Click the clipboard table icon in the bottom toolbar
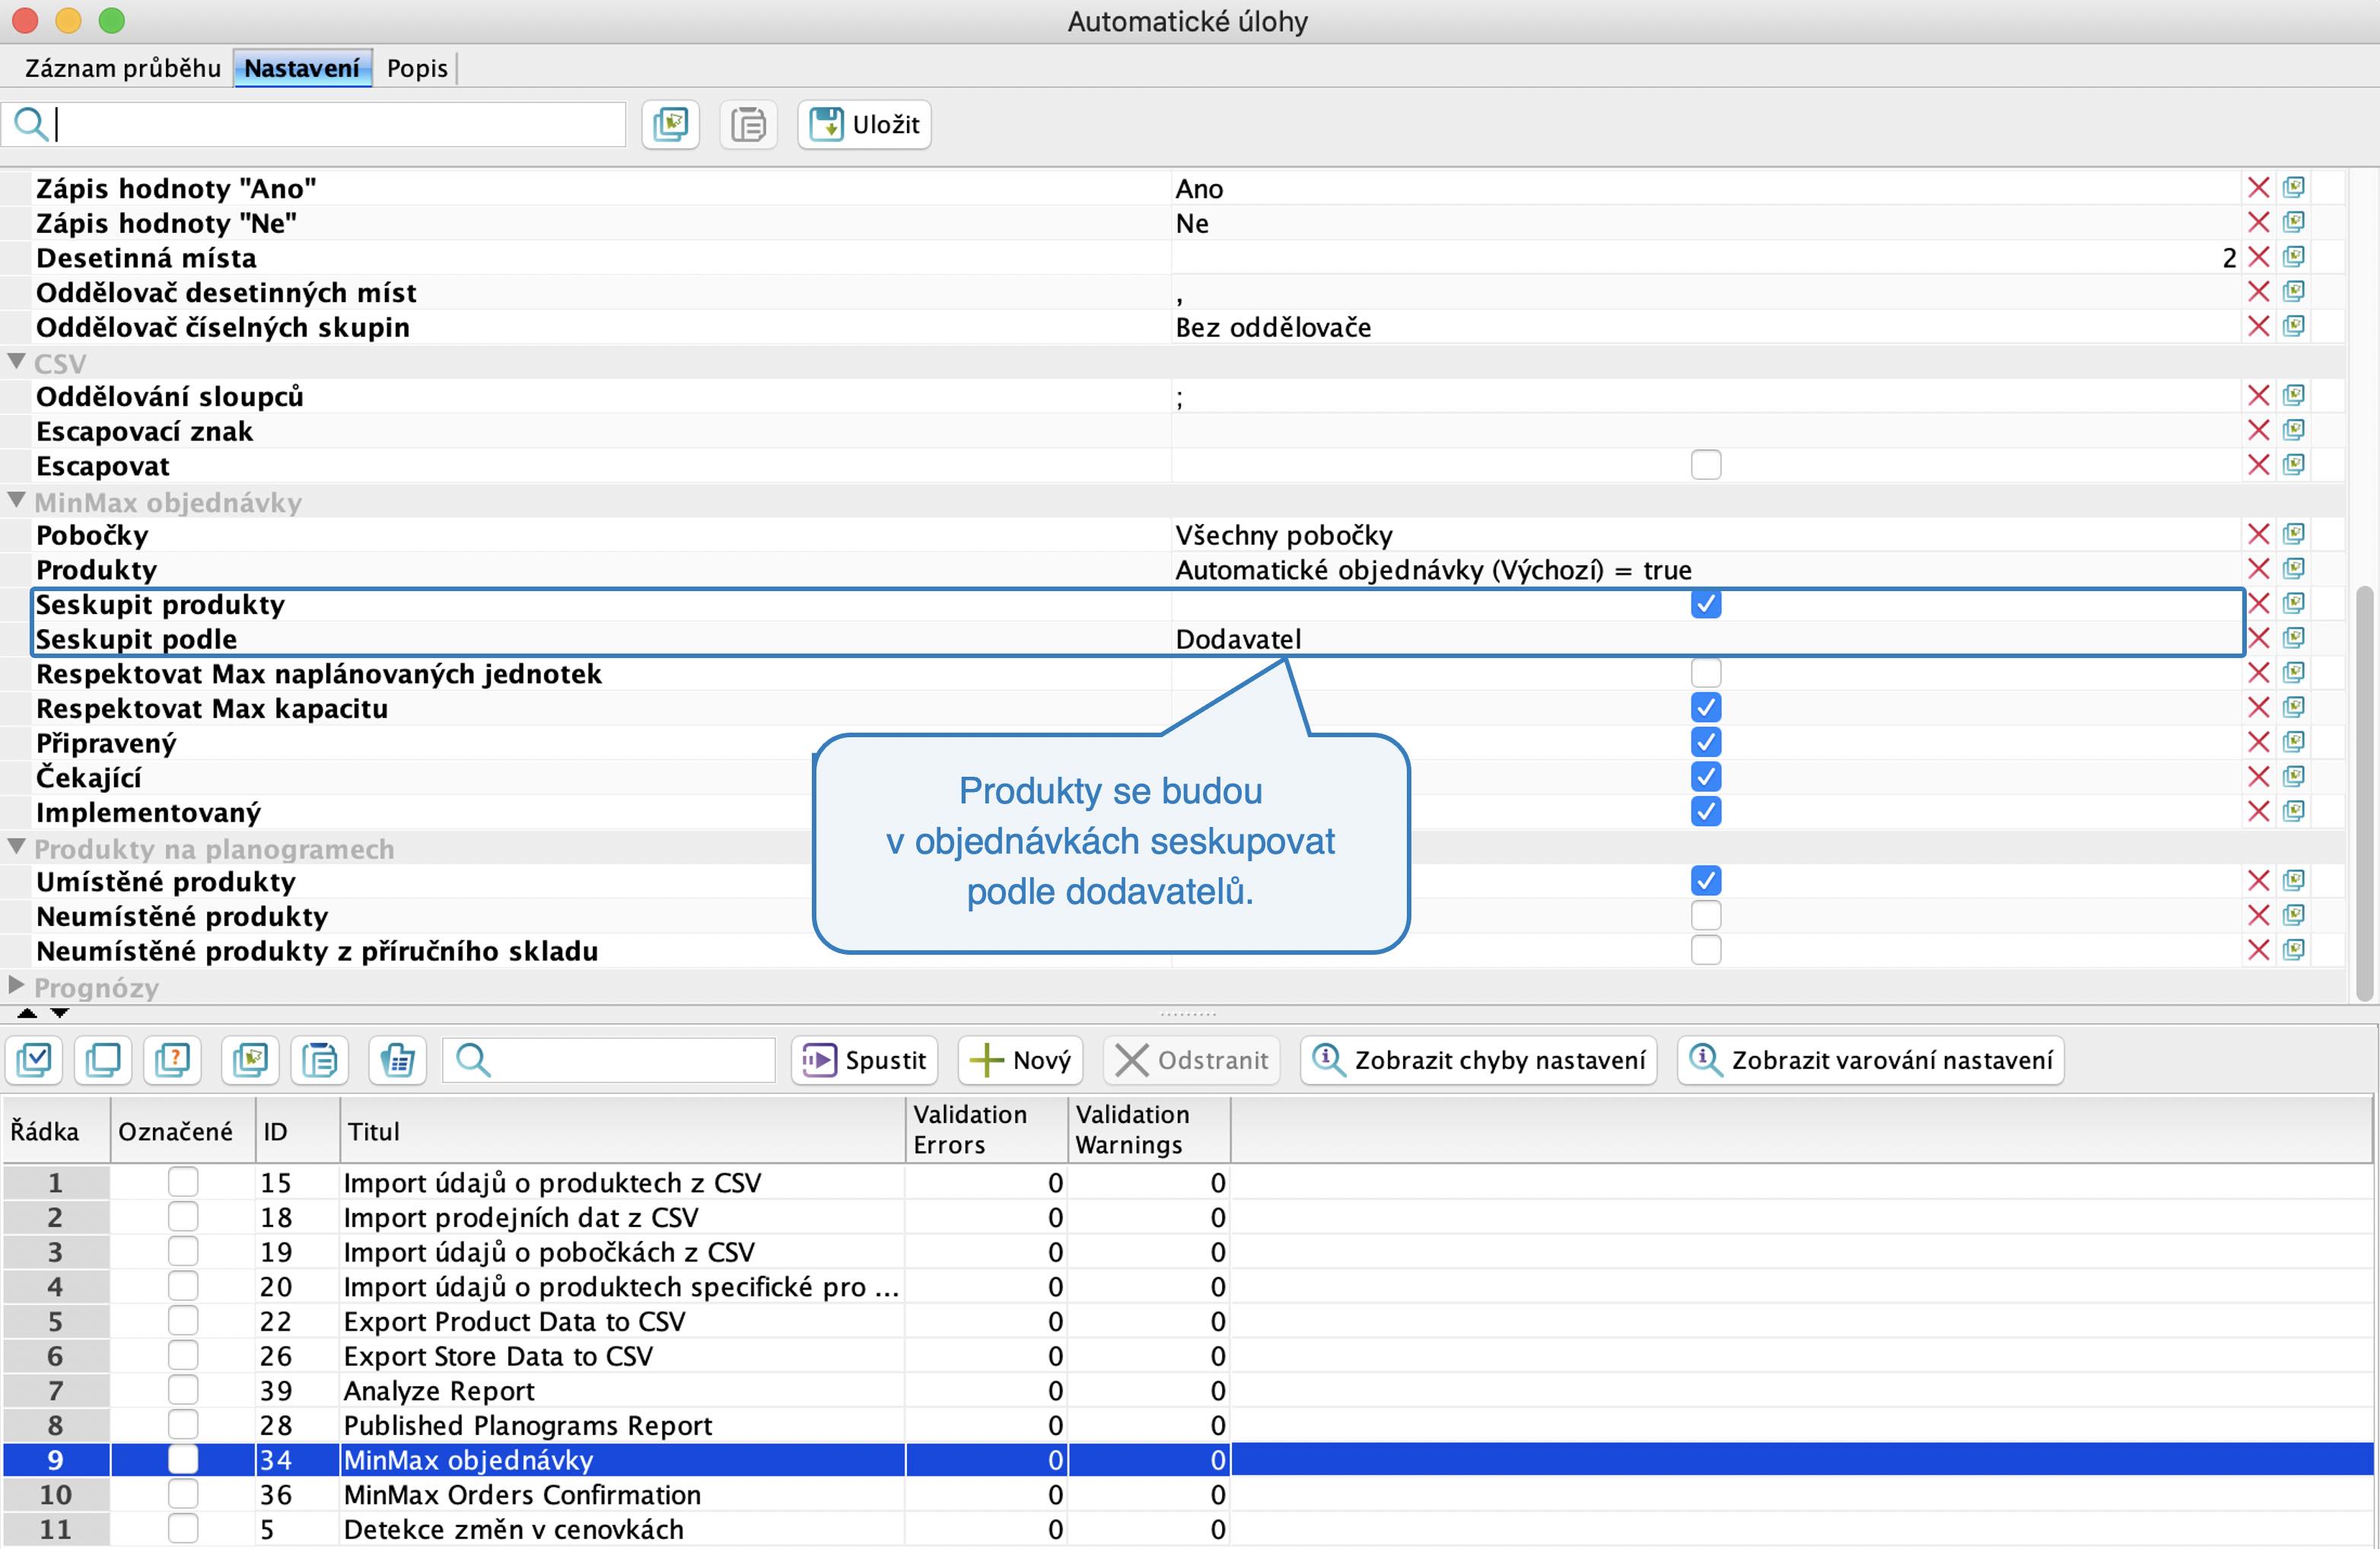2380x1549 pixels. pyautogui.click(x=397, y=1060)
